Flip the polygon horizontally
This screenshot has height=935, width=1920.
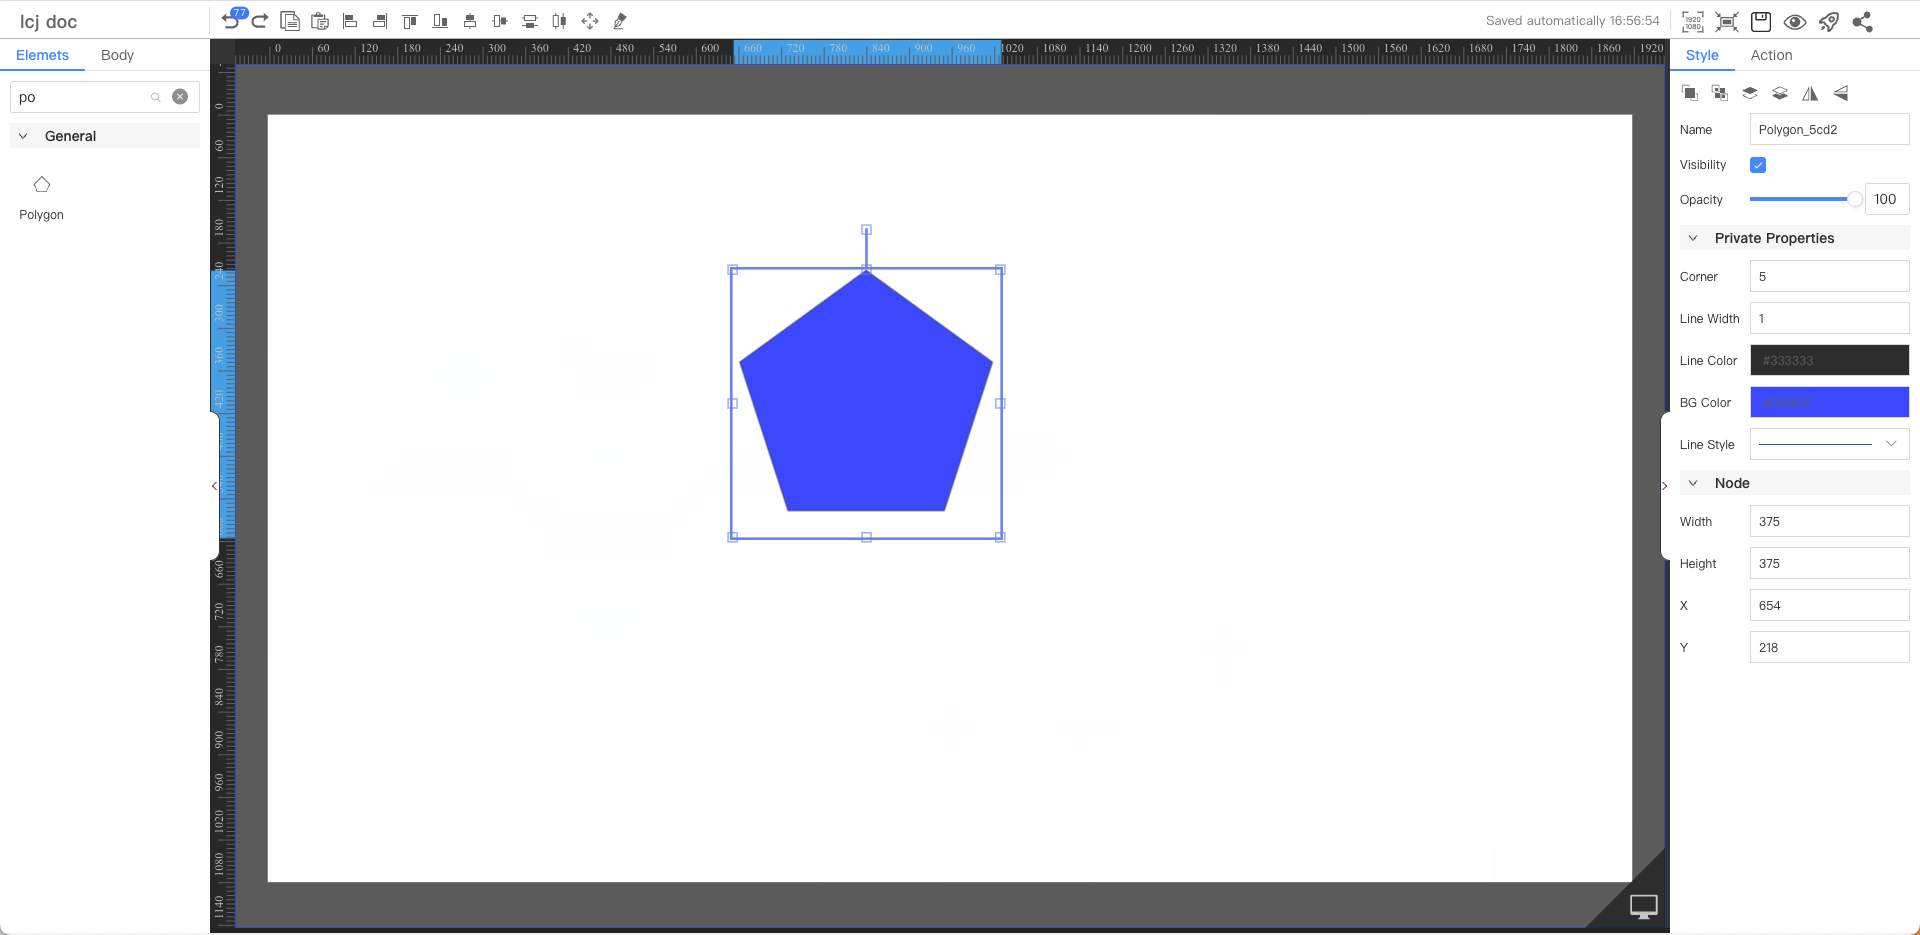click(1810, 93)
